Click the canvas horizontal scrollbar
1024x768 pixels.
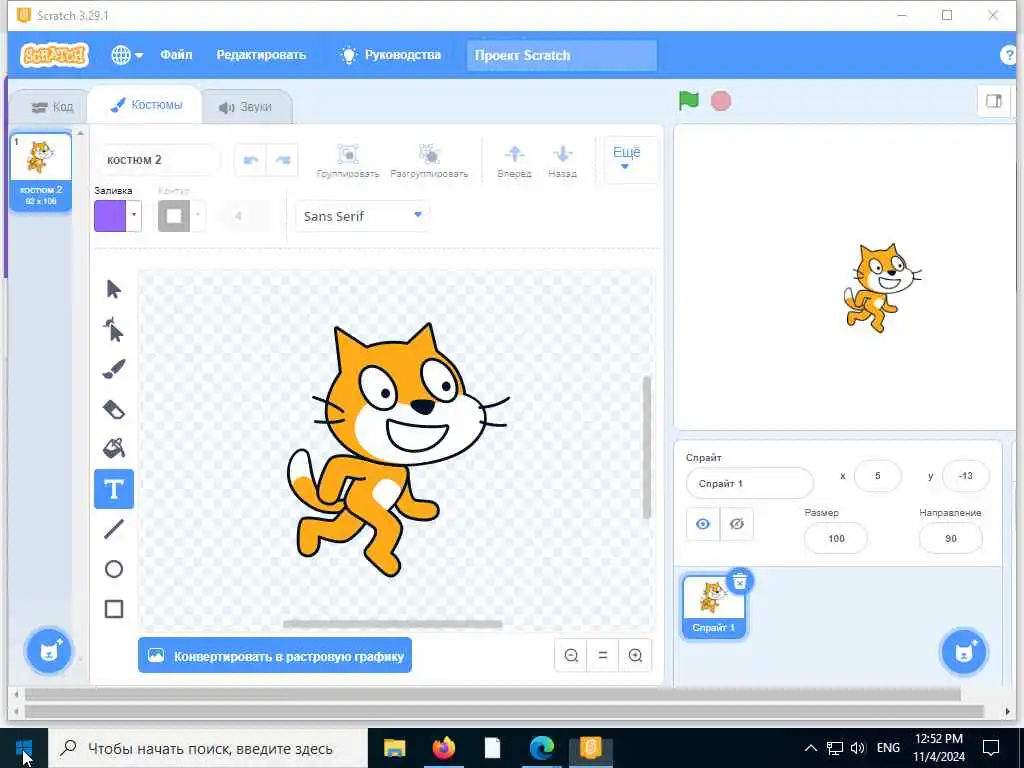(x=392, y=624)
